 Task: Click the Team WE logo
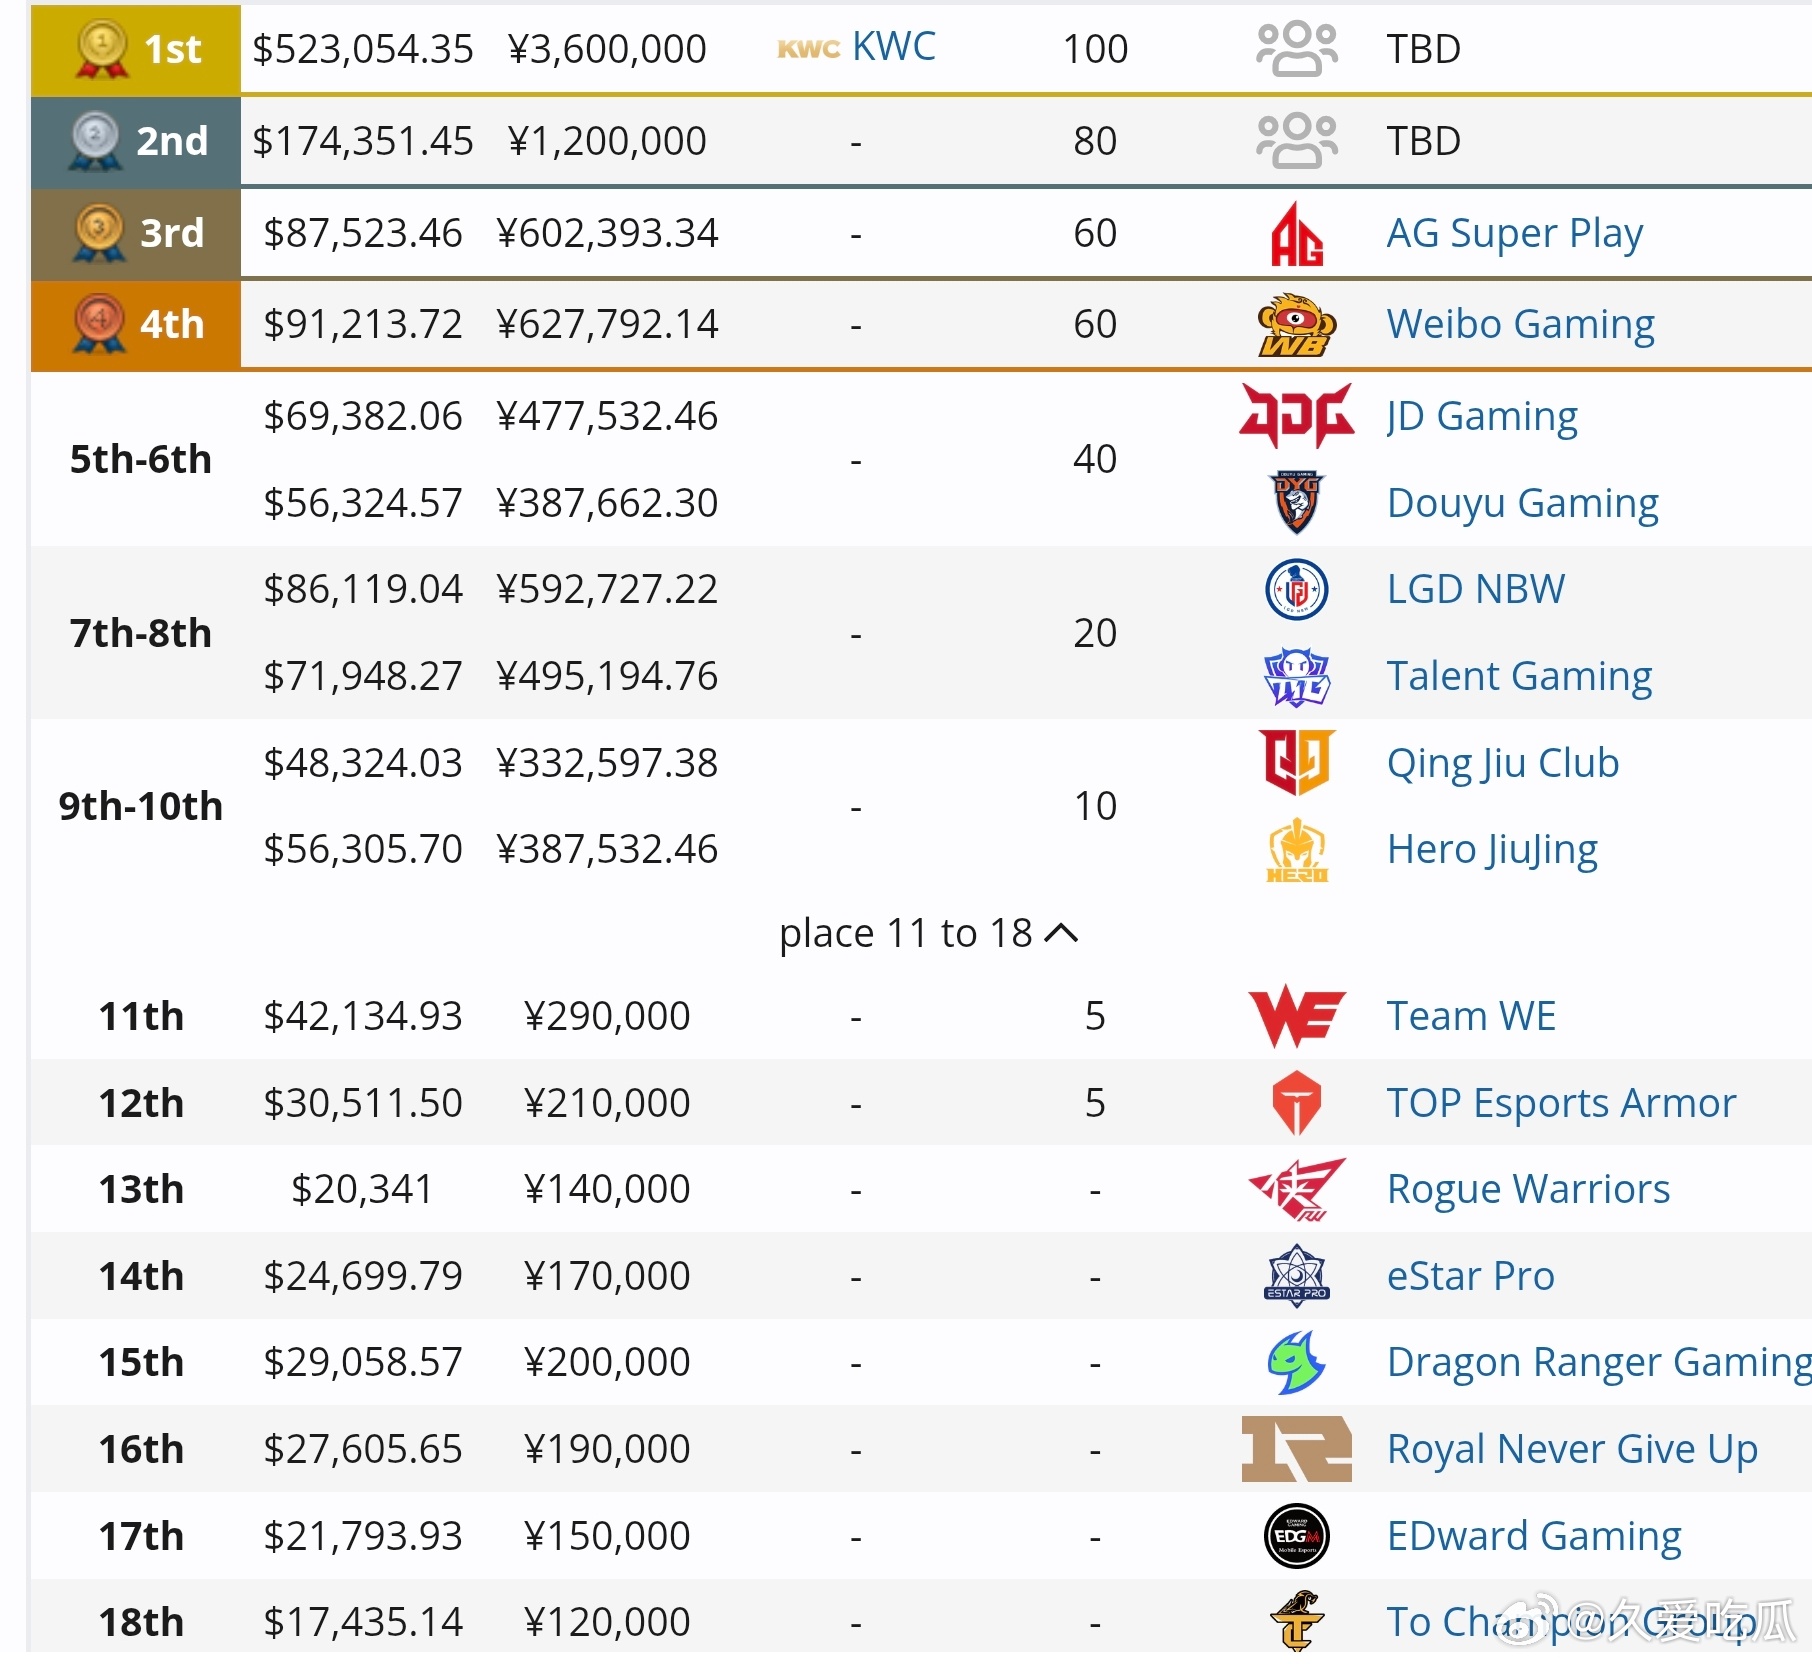(1297, 1017)
